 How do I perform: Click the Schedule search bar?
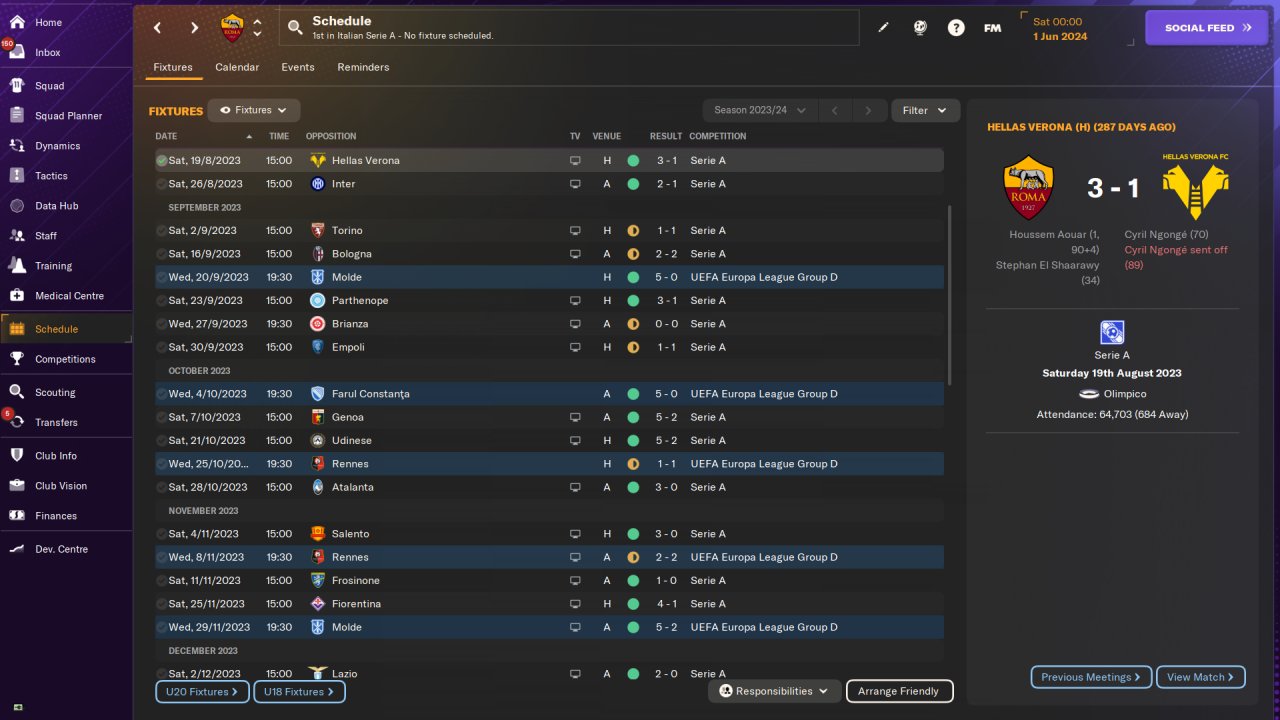click(569, 28)
